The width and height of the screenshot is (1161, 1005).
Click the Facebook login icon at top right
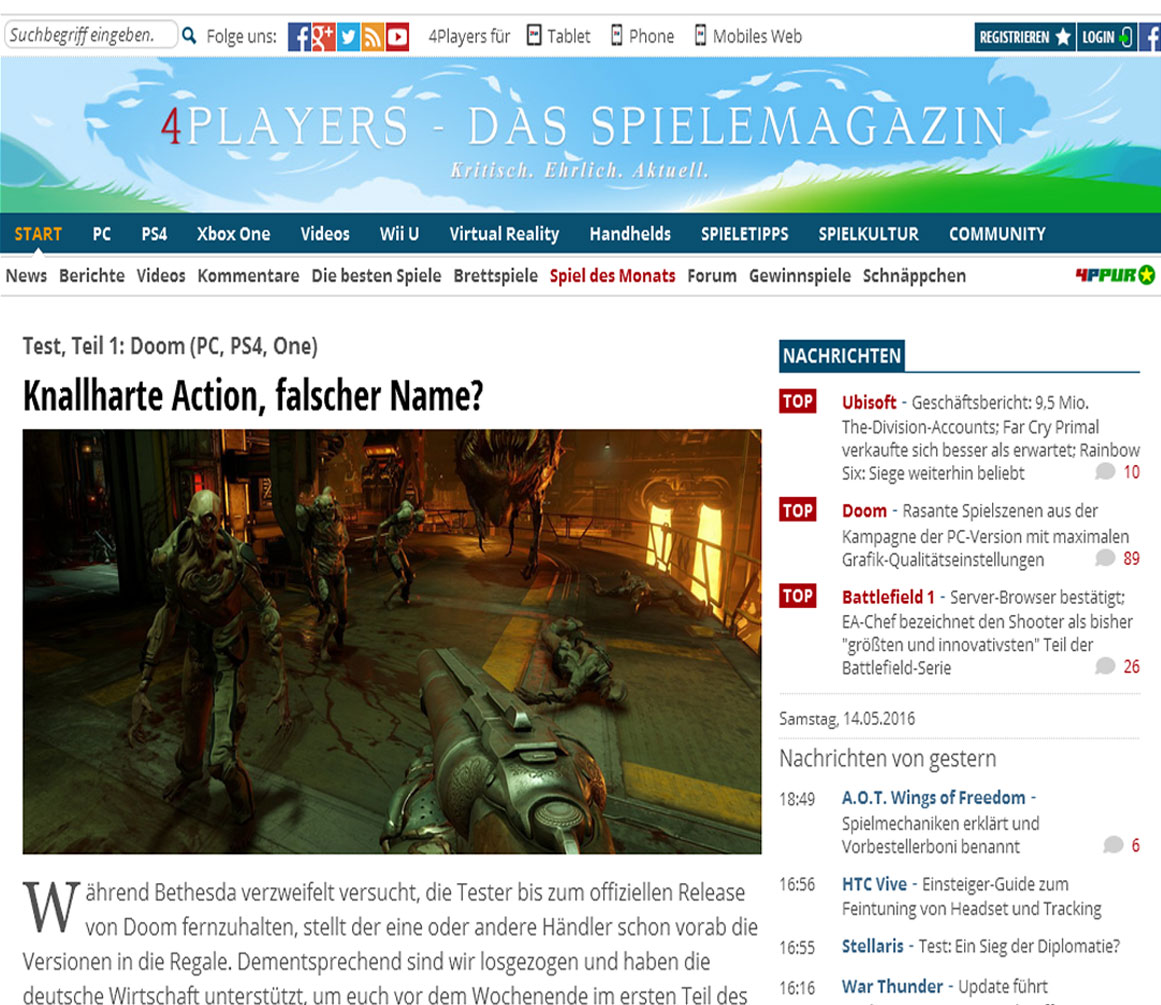click(x=1151, y=36)
